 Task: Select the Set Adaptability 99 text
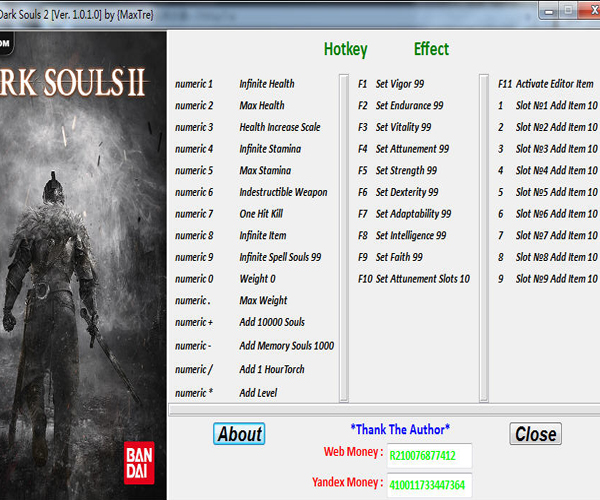coord(414,214)
